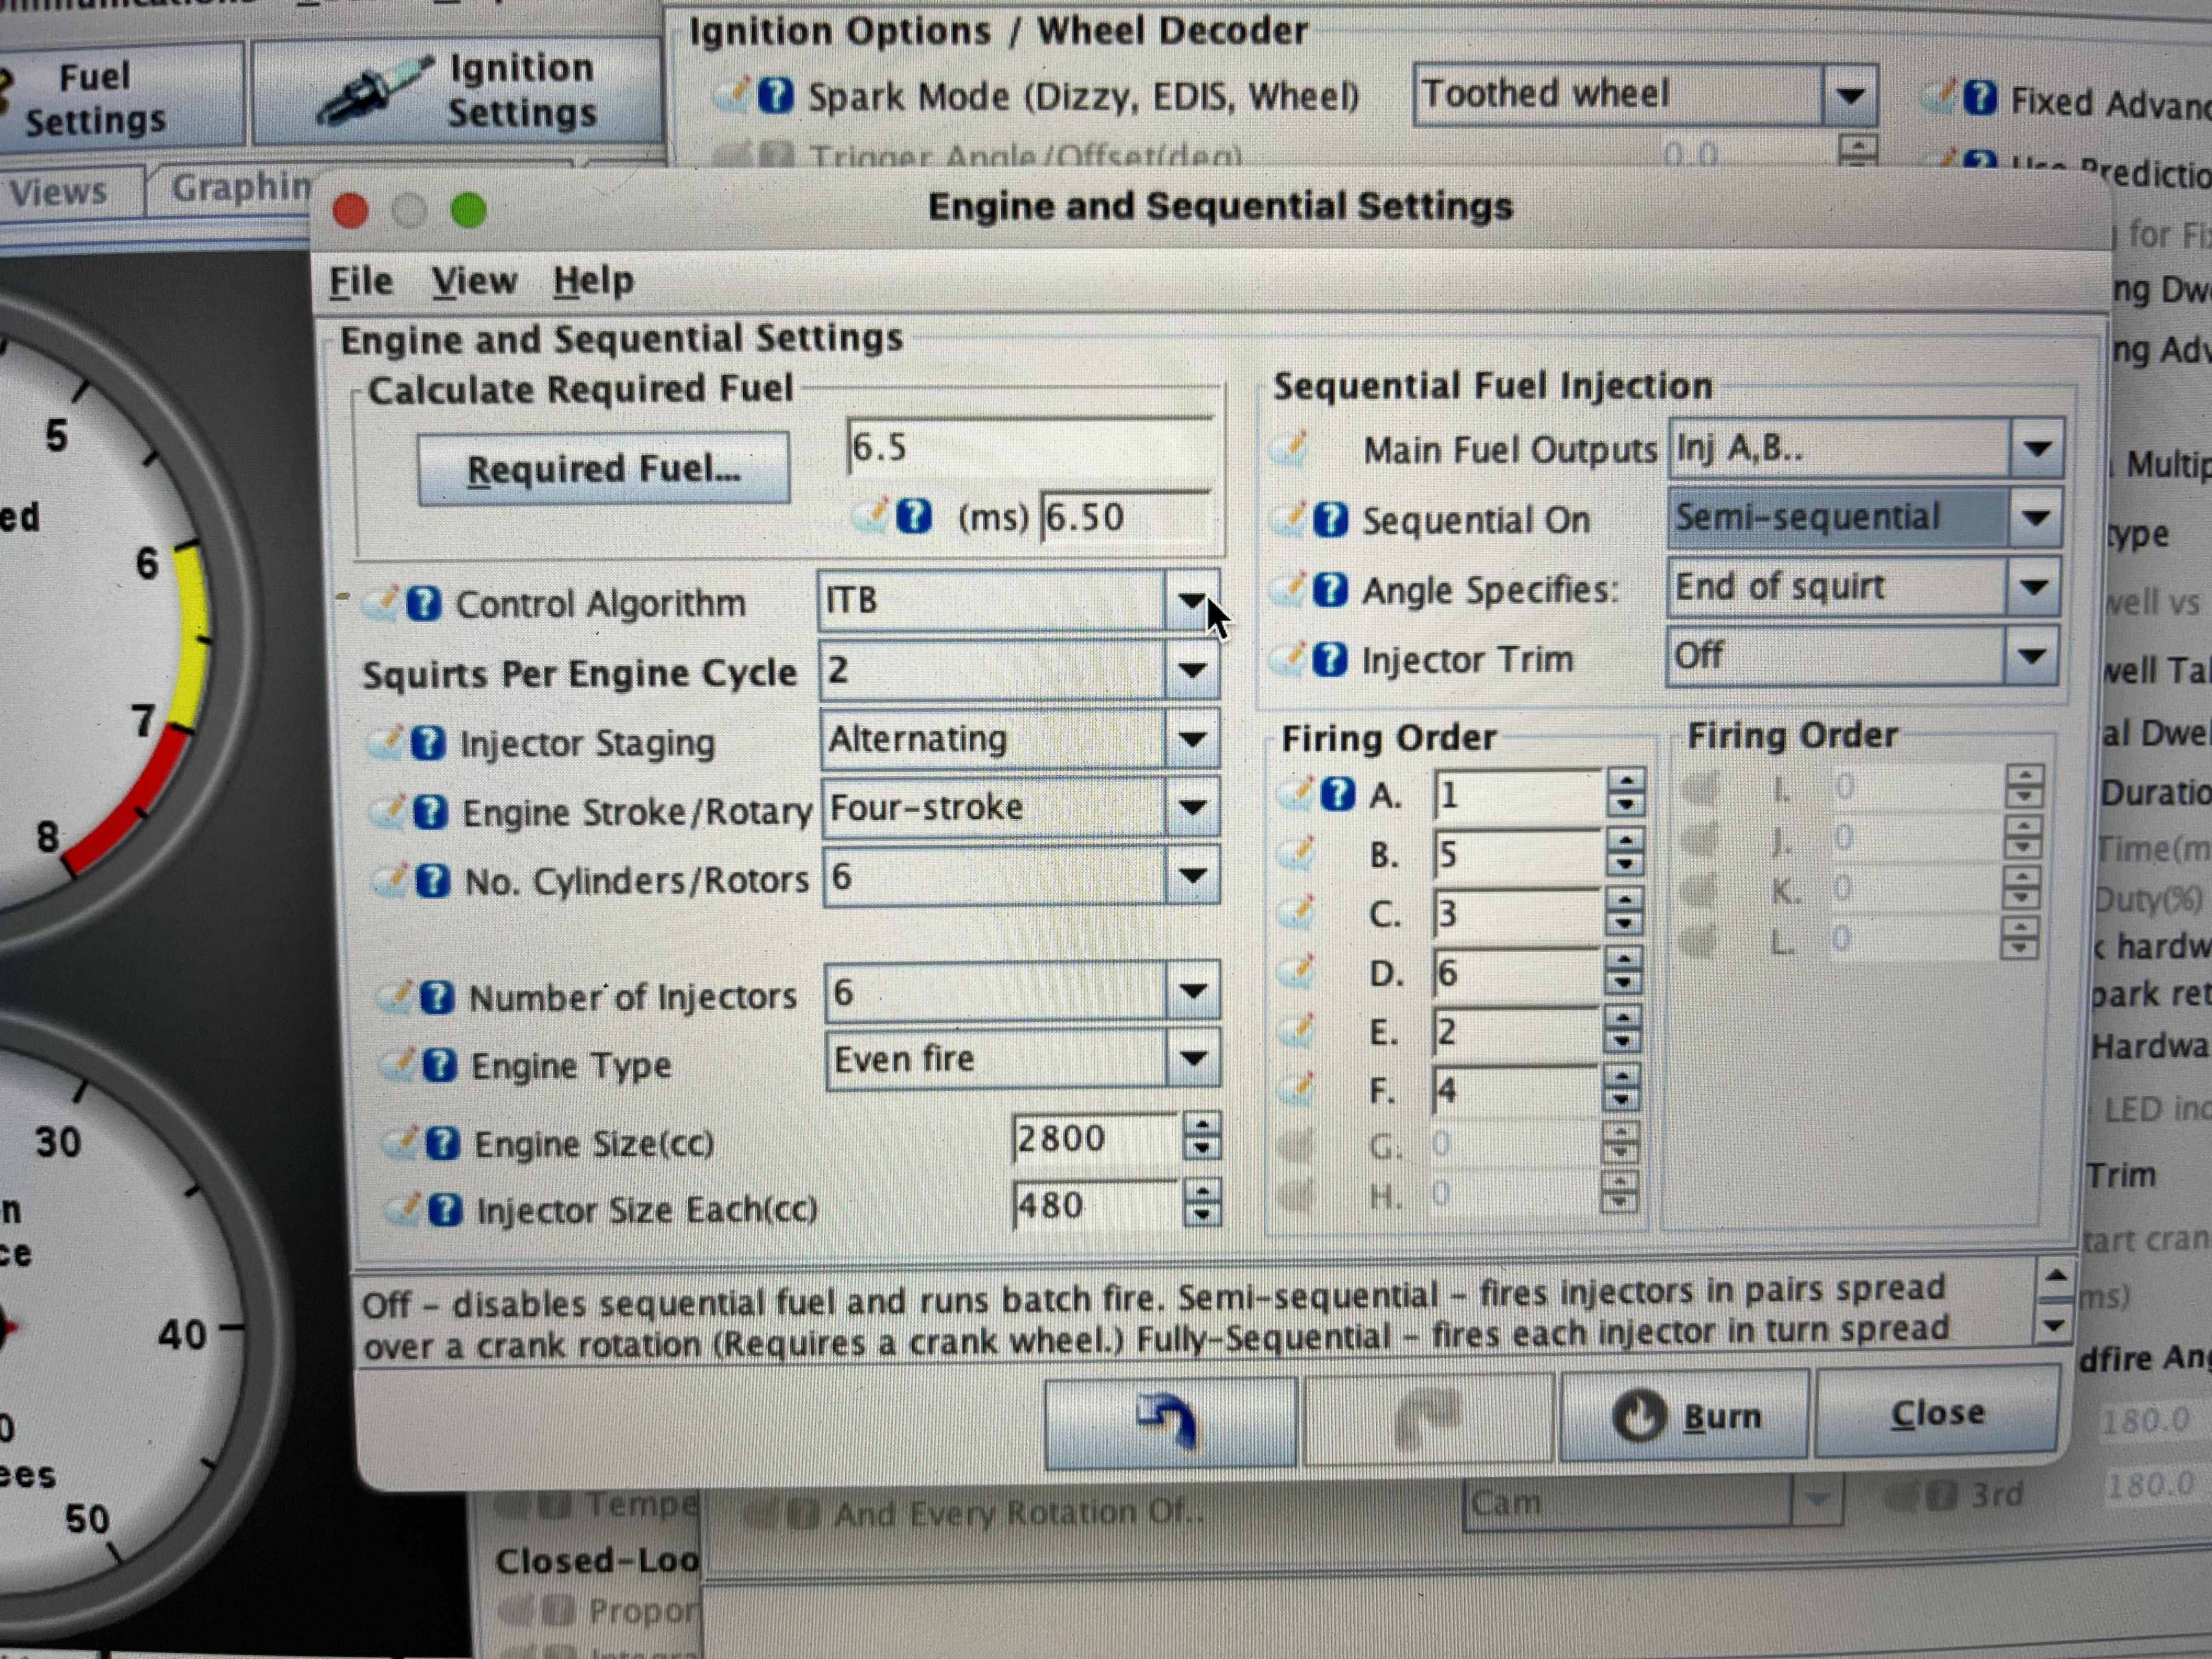Screen dimensions: 2212x1659
Task: Click help icon for Spark Mode setting
Action: click(776, 96)
